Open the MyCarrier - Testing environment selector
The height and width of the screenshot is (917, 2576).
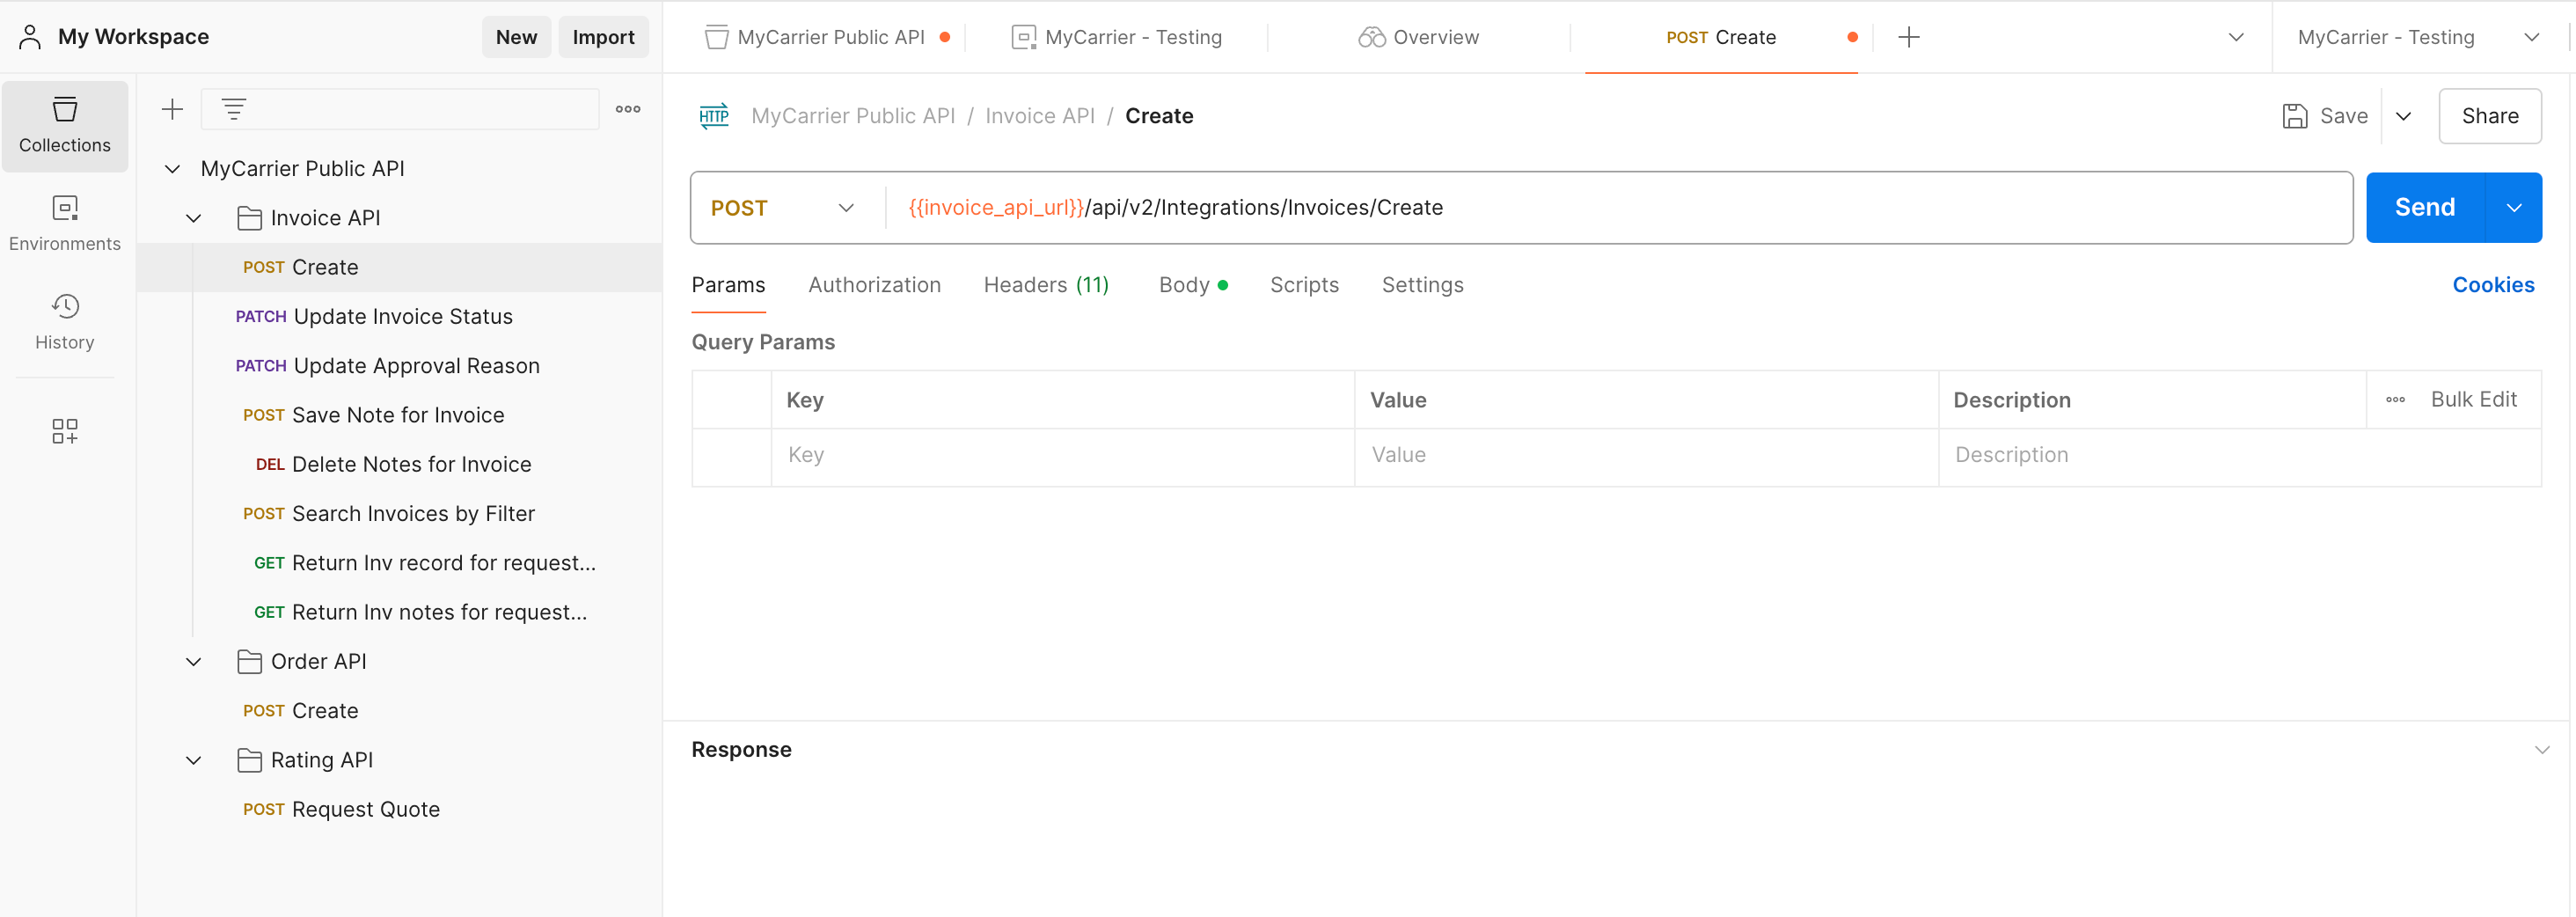[2419, 37]
